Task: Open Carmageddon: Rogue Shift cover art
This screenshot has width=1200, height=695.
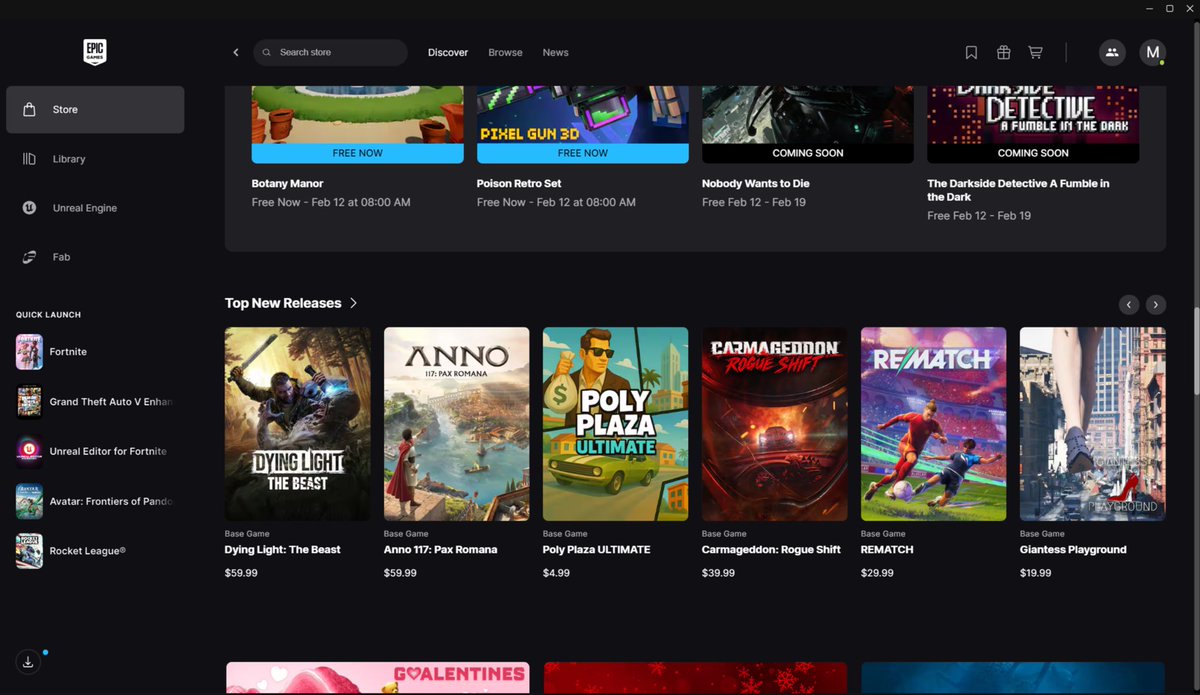Action: tap(775, 424)
